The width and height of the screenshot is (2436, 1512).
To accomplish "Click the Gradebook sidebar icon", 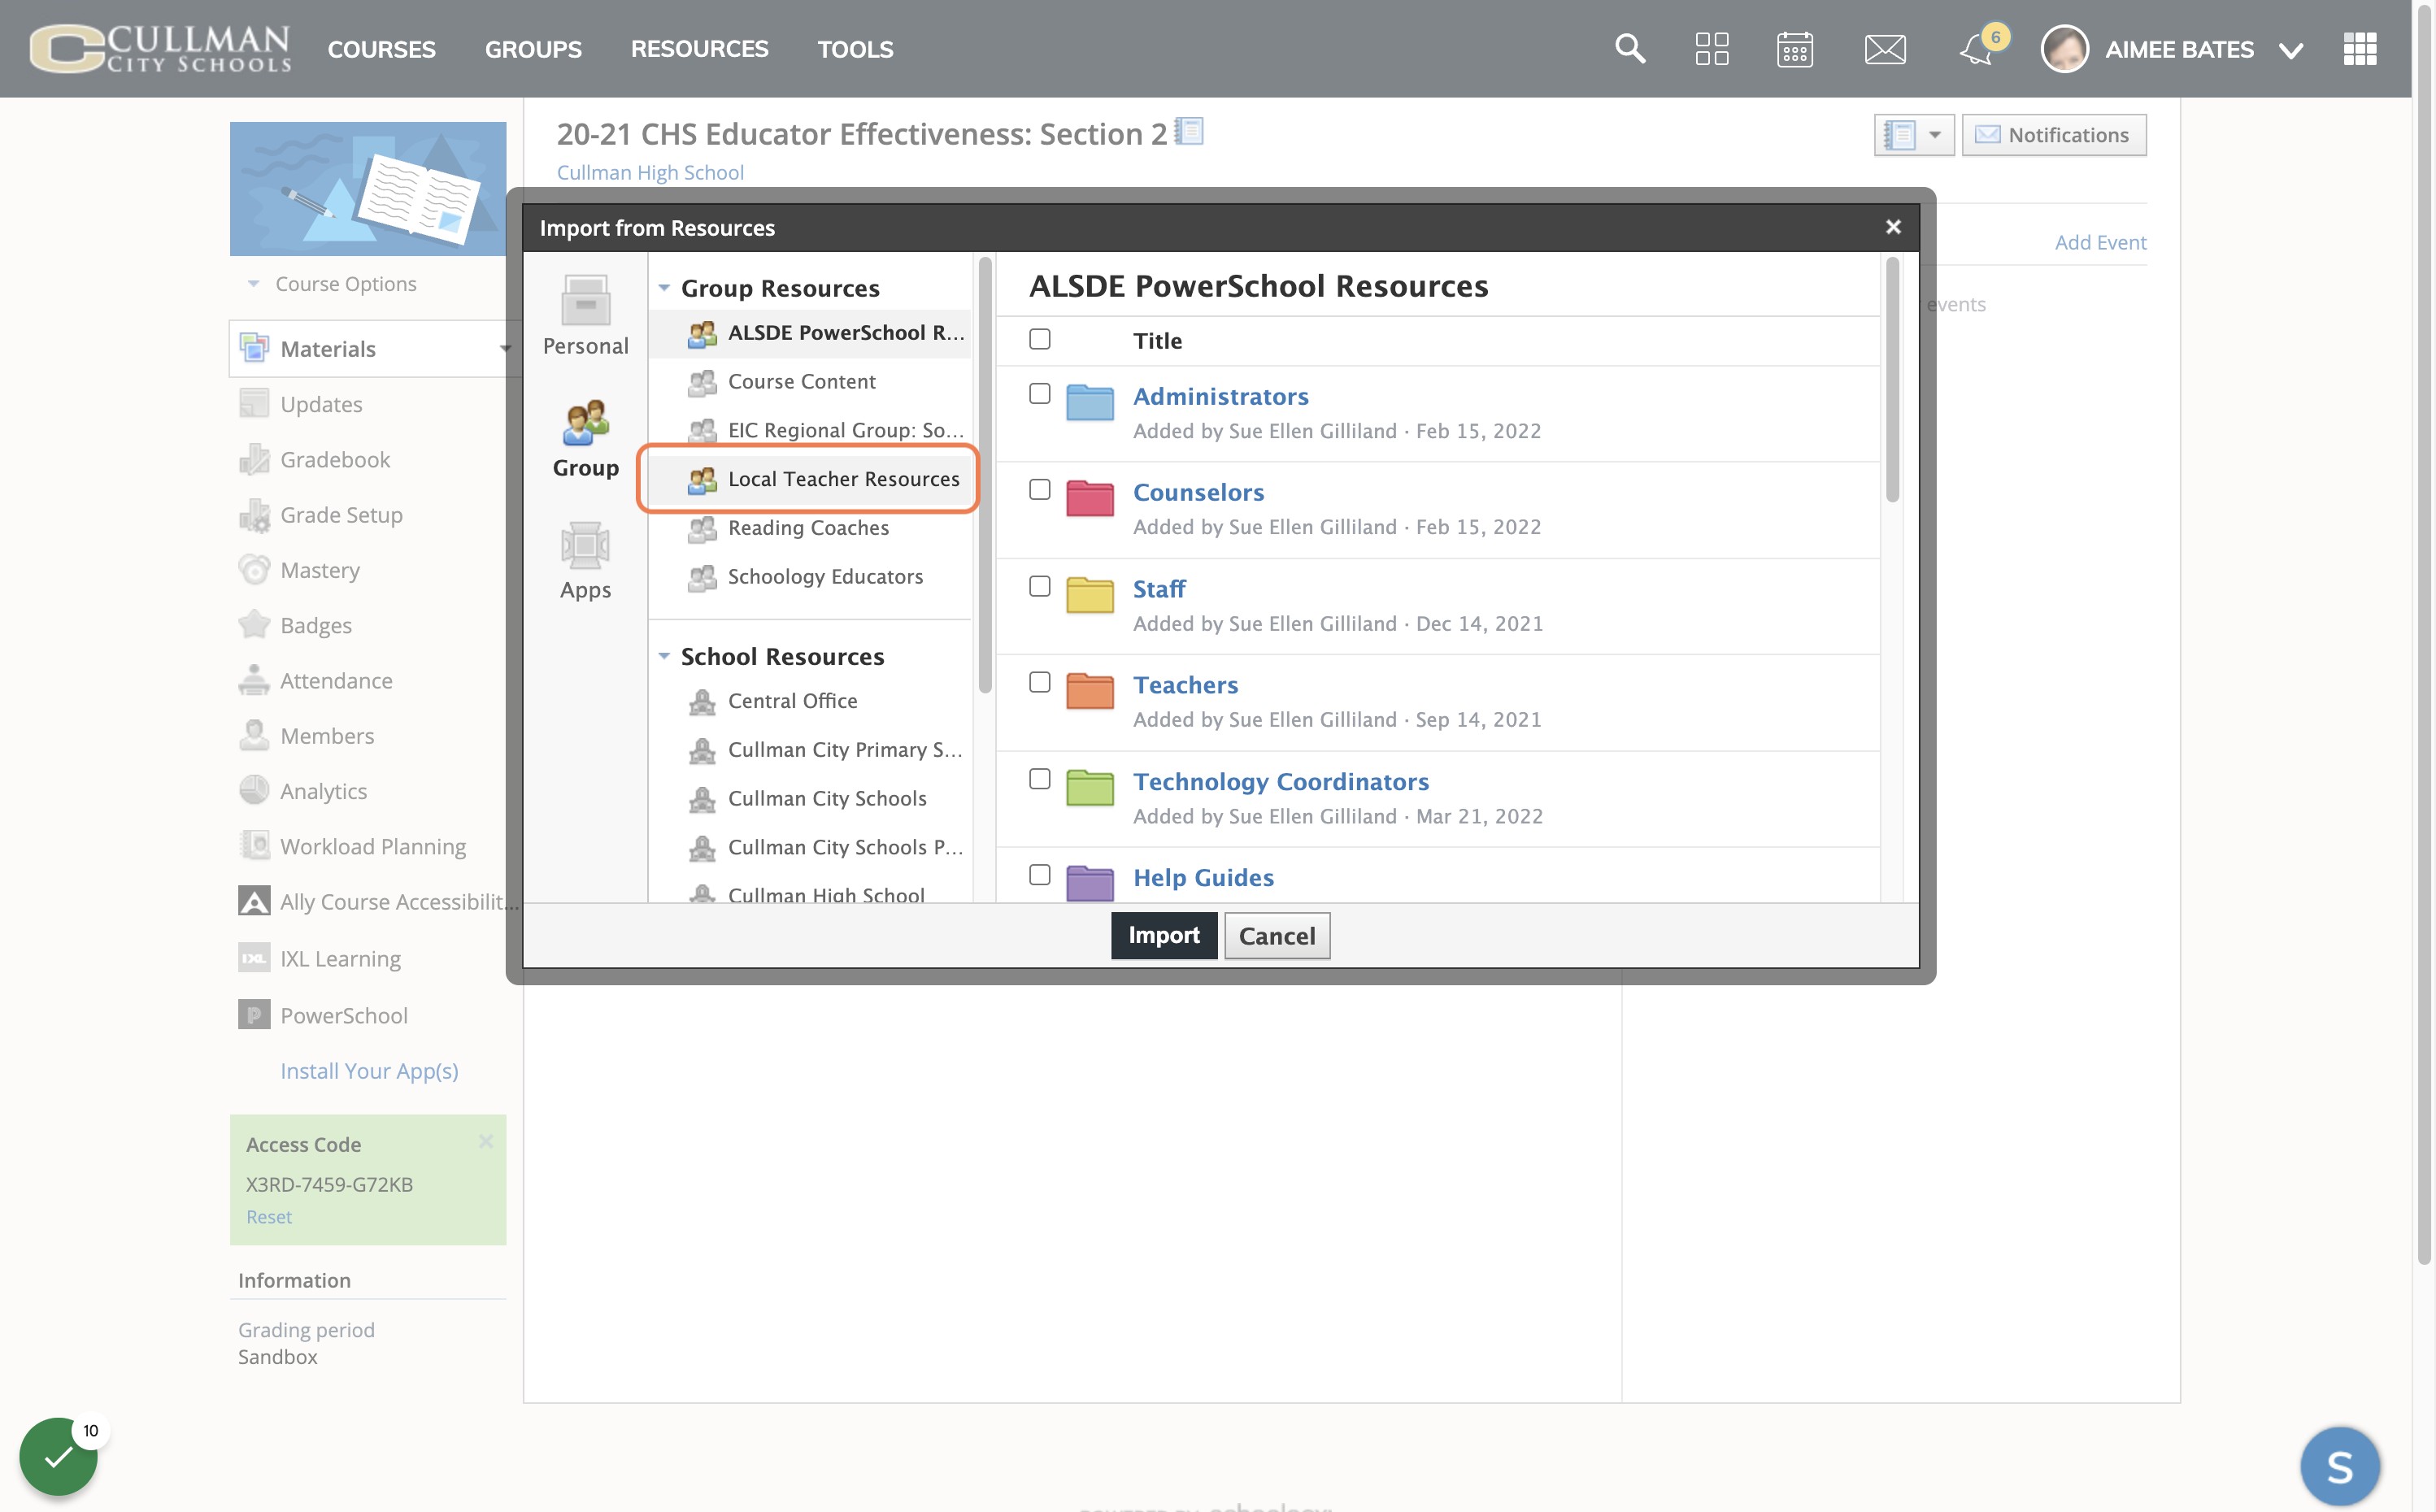I will point(254,459).
